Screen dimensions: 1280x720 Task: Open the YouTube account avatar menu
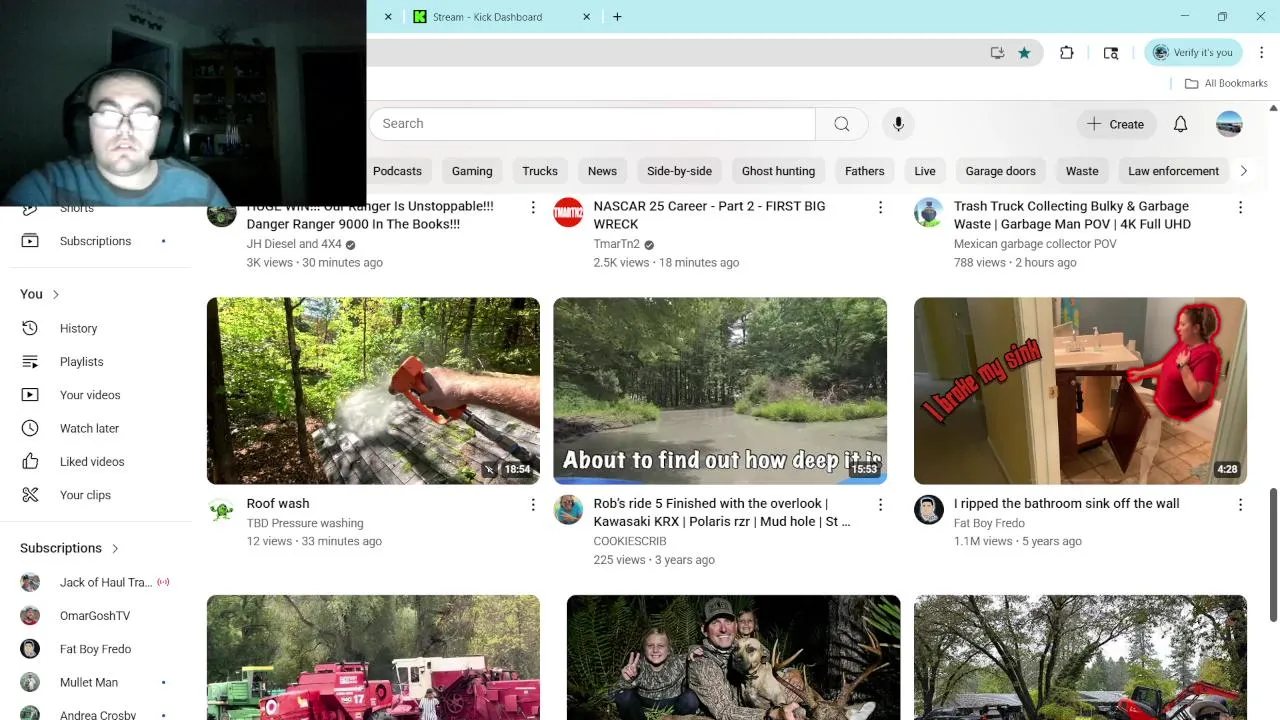tap(1229, 124)
